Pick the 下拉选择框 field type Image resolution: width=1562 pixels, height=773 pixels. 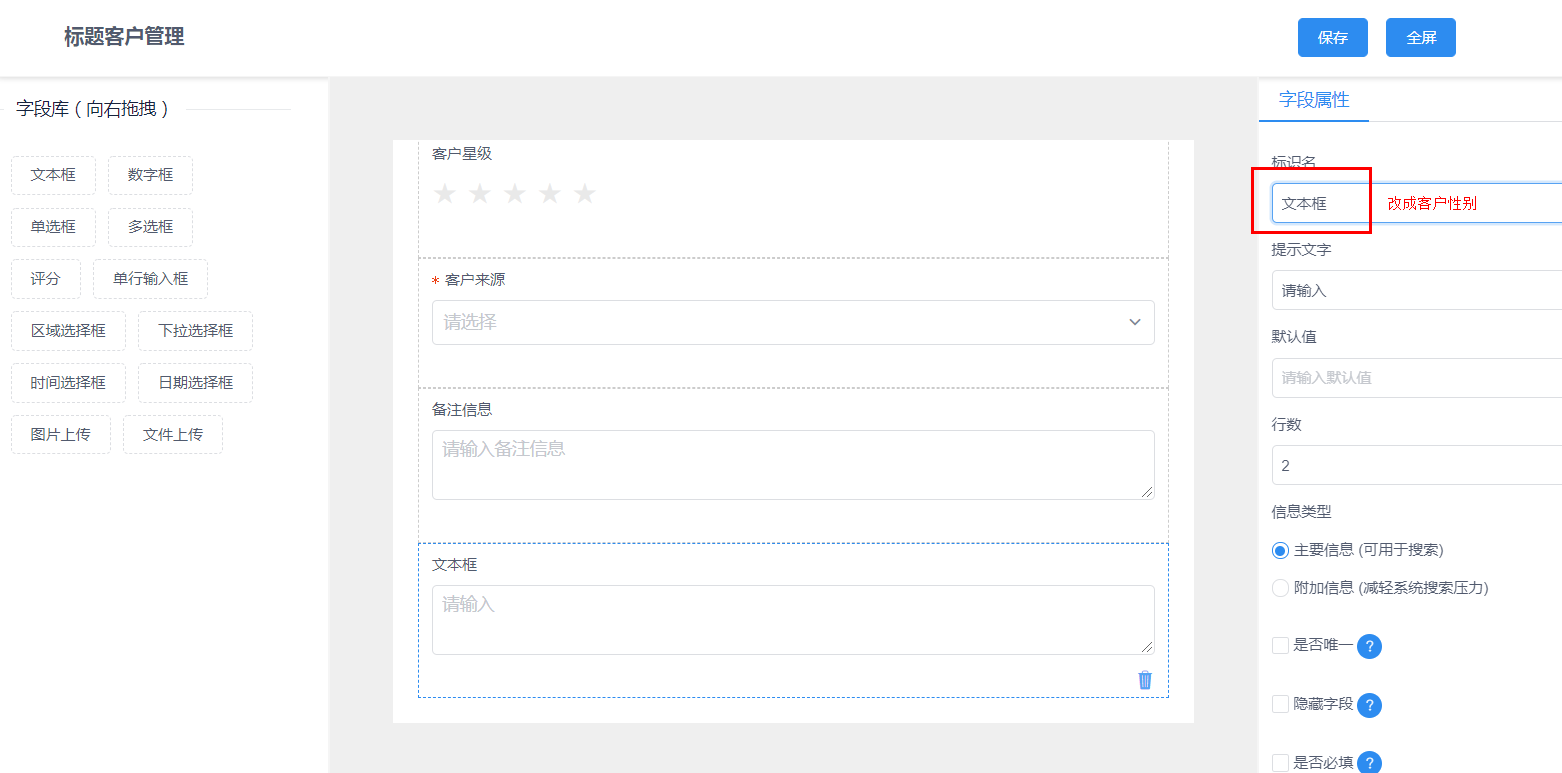point(195,331)
